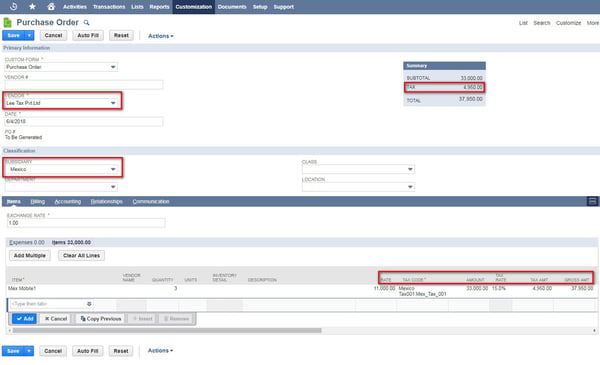Click the Date input field

[x=84, y=121]
